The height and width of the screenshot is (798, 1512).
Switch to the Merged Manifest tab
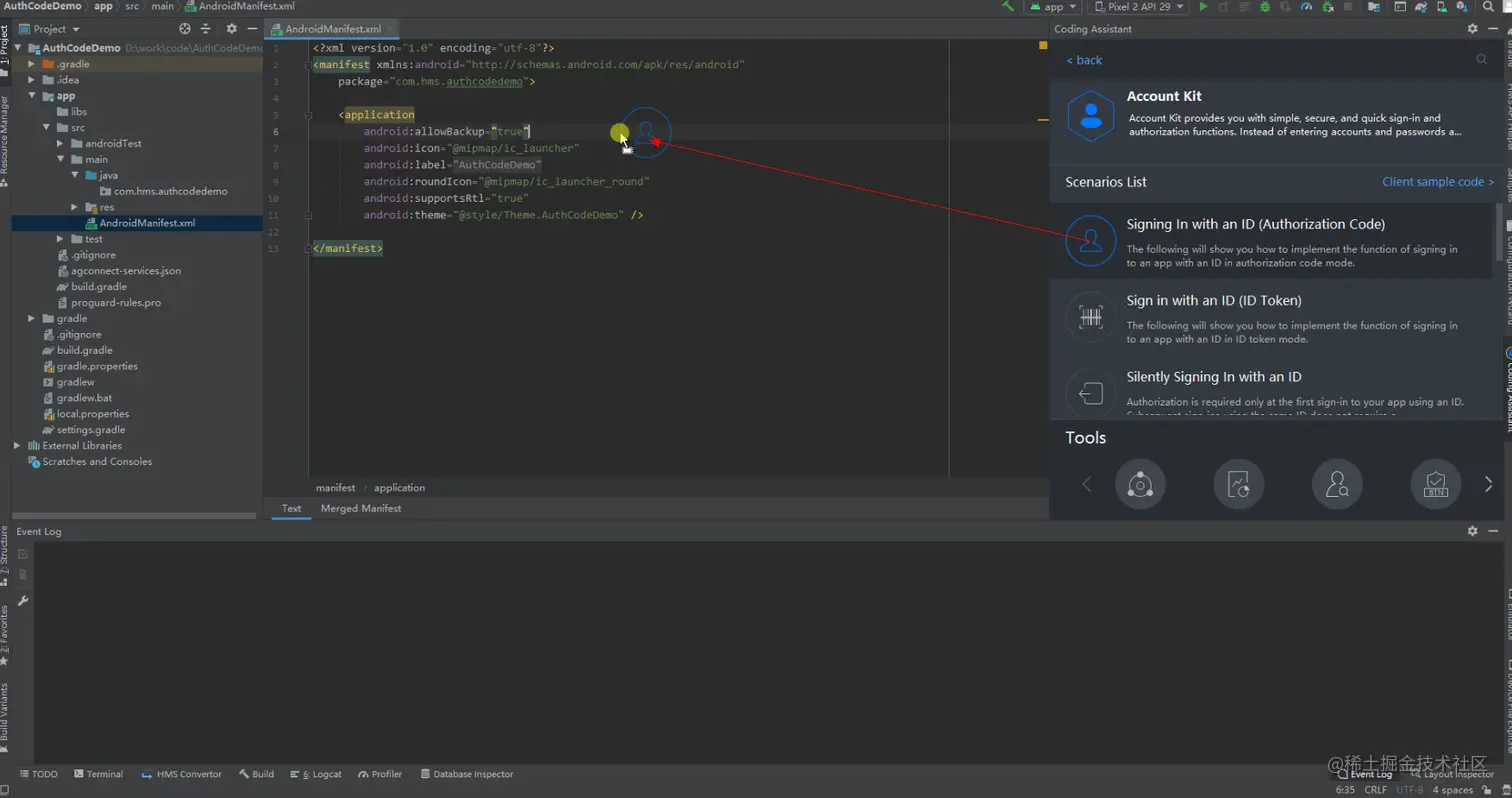[361, 509]
